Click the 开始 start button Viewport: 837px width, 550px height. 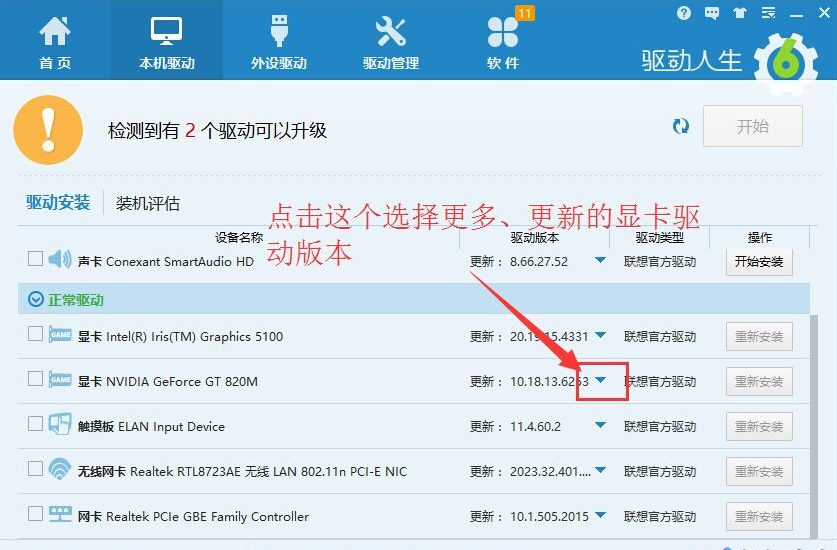(753, 126)
